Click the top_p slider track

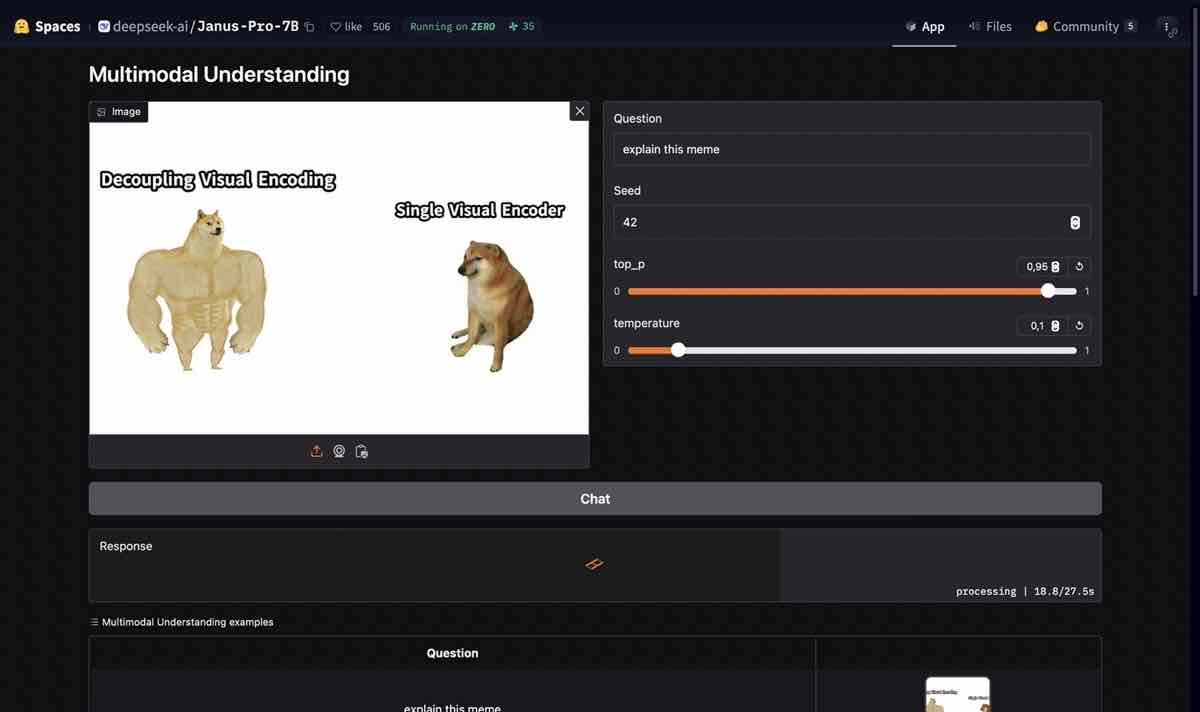(x=852, y=291)
